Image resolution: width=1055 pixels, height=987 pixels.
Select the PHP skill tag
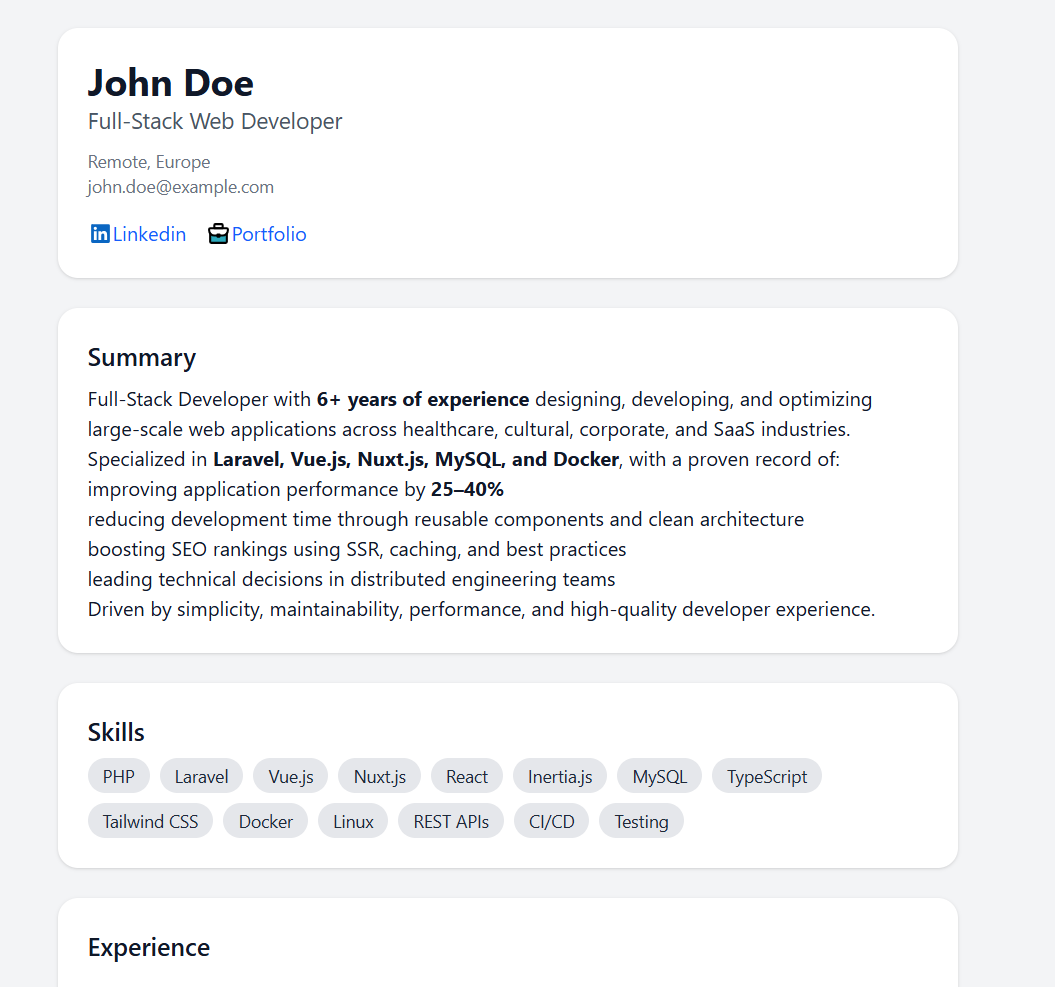(119, 776)
